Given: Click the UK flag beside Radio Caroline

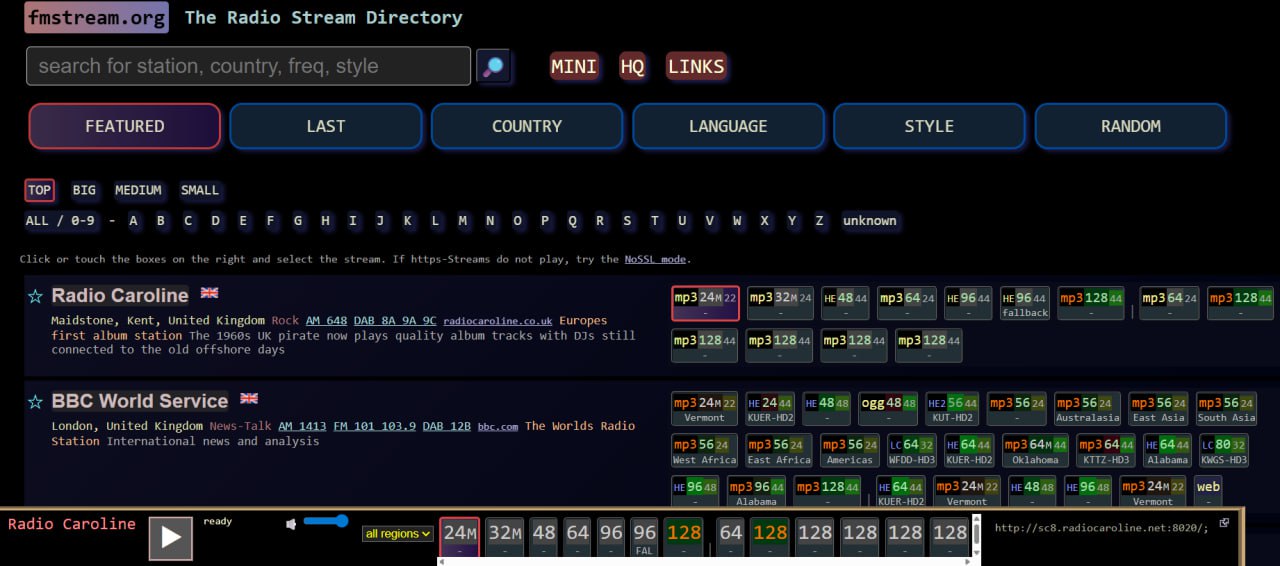Looking at the screenshot, I should click(209, 293).
